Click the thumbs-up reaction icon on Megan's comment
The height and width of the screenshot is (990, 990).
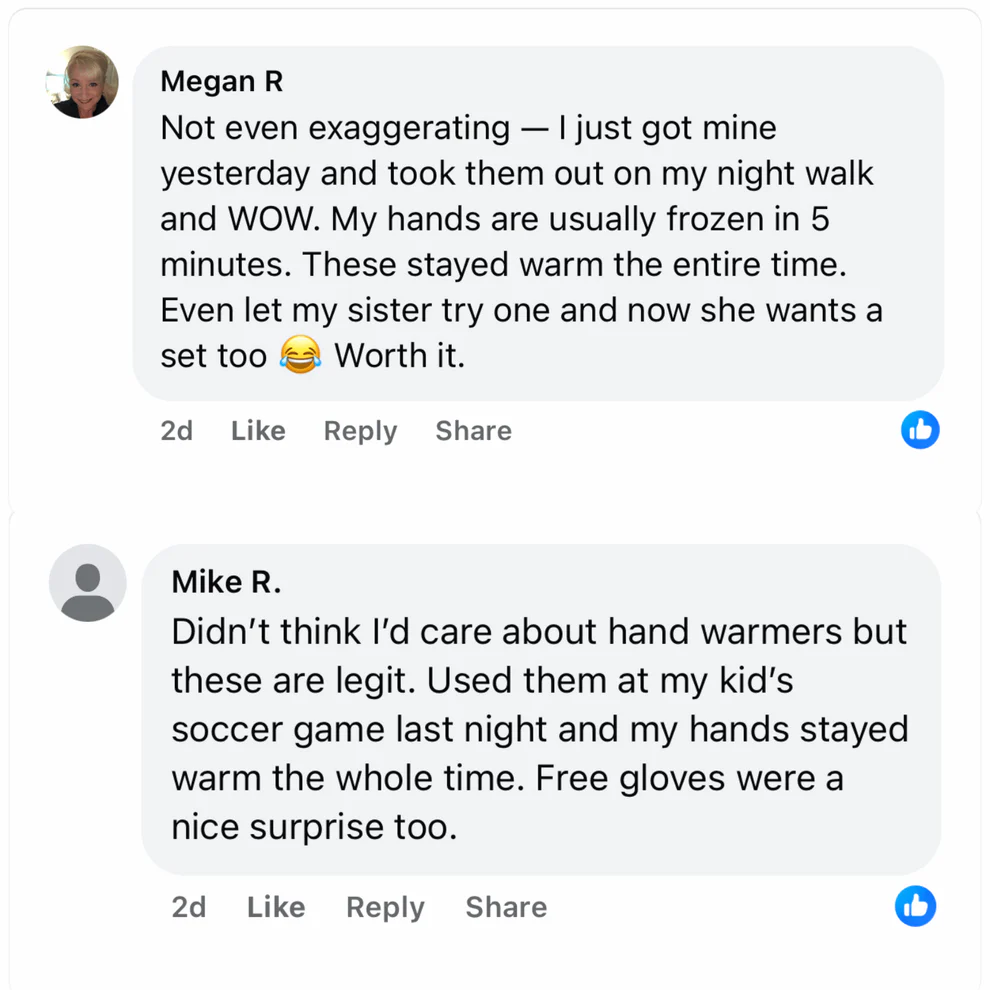(x=920, y=430)
